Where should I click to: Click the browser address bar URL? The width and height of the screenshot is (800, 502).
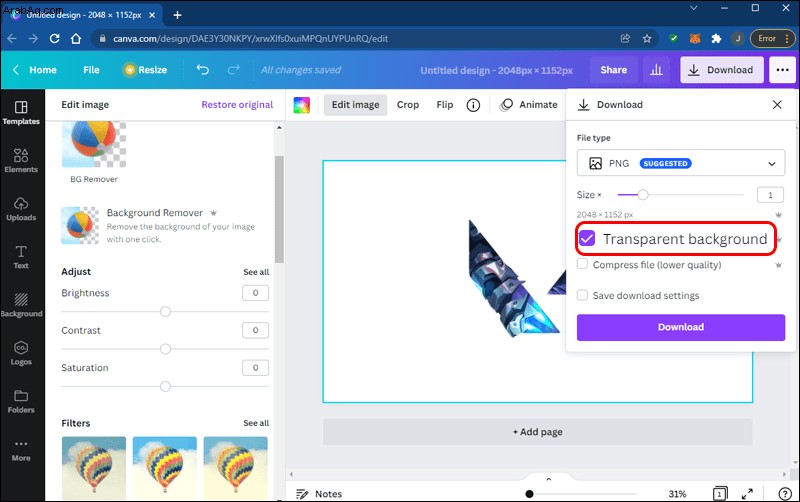tap(250, 39)
